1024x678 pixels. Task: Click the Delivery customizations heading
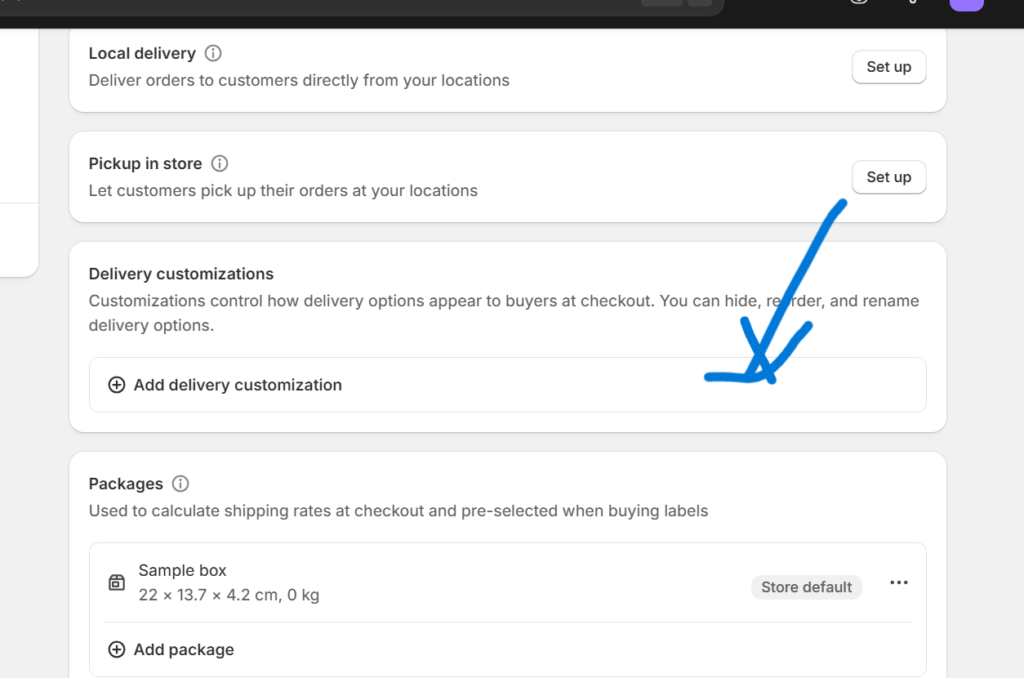(181, 274)
